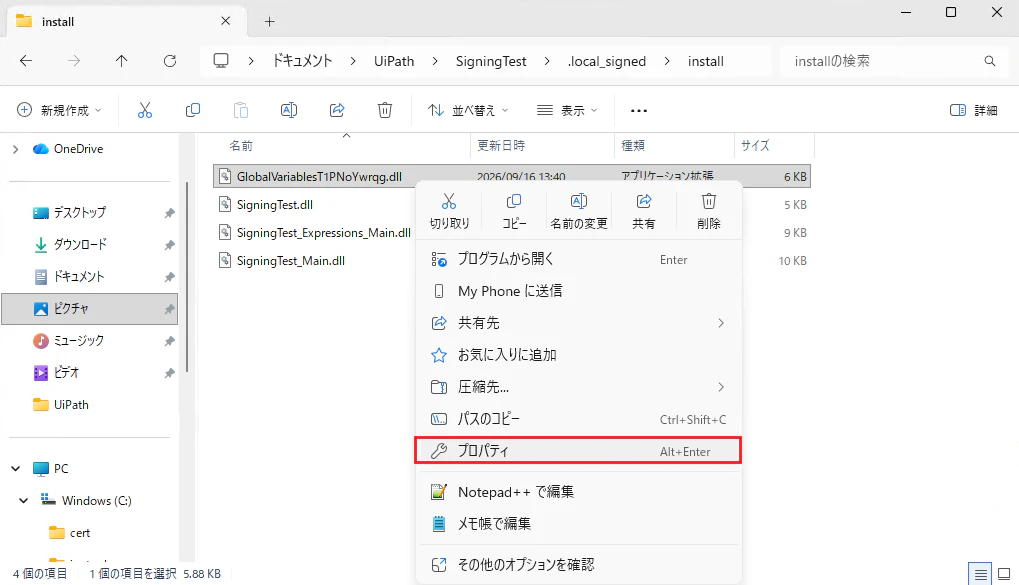This screenshot has height=585, width=1019.
Task: Click .local_signed in the address breadcrumb
Action: point(606,61)
